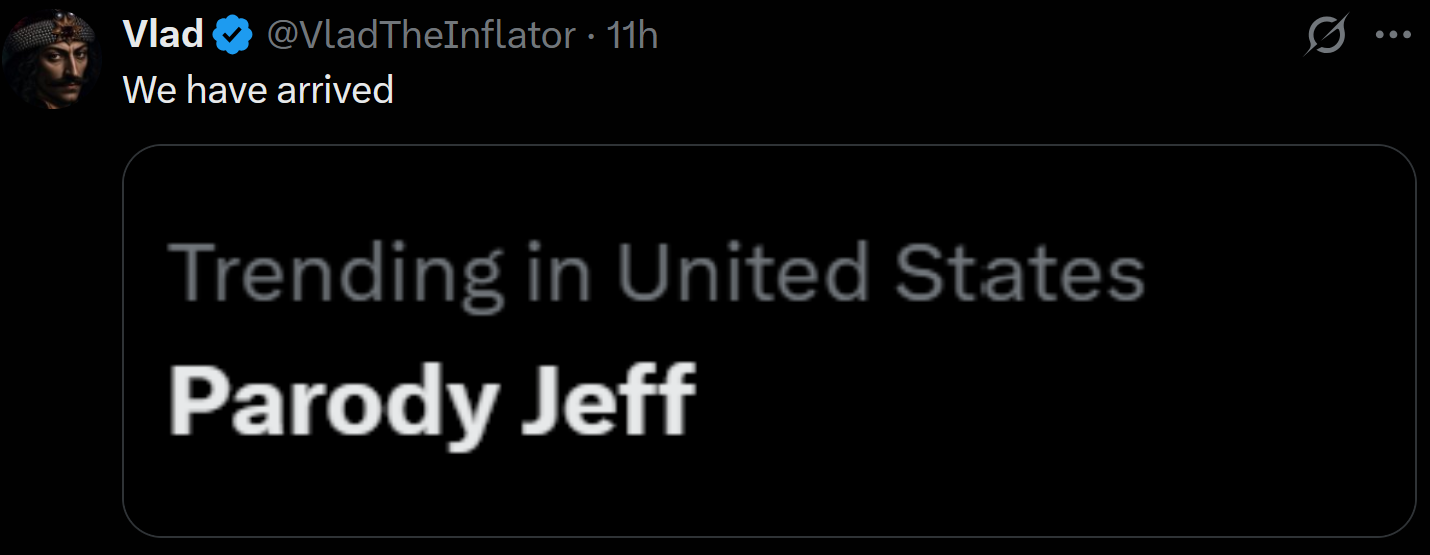Click the word United in the image
This screenshot has width=1430, height=555.
(x=742, y=272)
